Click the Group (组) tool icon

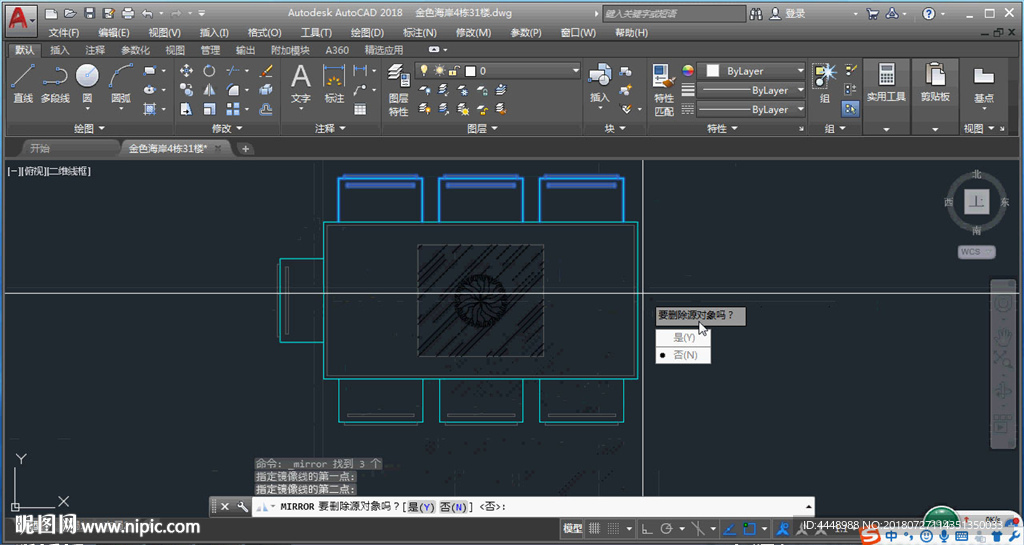point(824,84)
